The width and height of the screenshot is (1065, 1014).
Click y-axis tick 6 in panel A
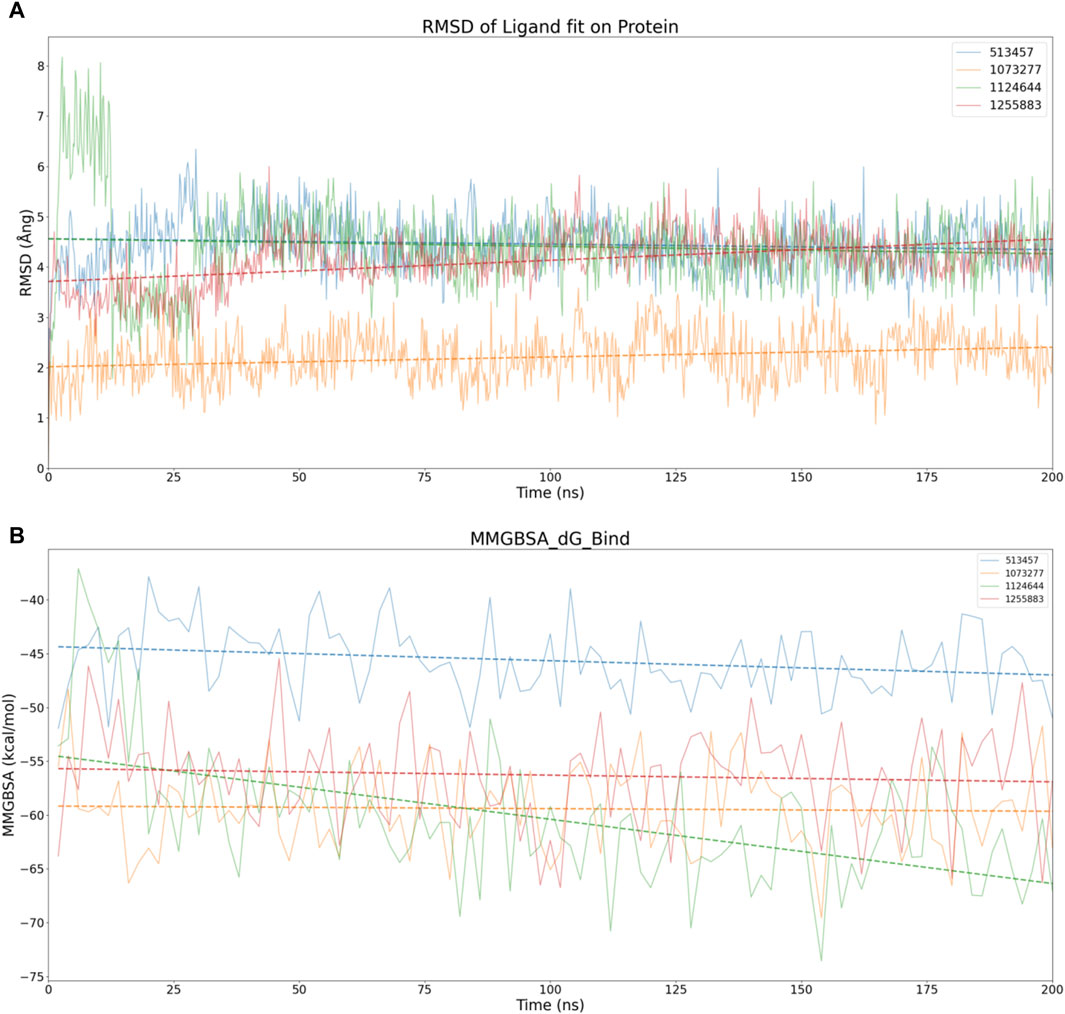(41, 167)
